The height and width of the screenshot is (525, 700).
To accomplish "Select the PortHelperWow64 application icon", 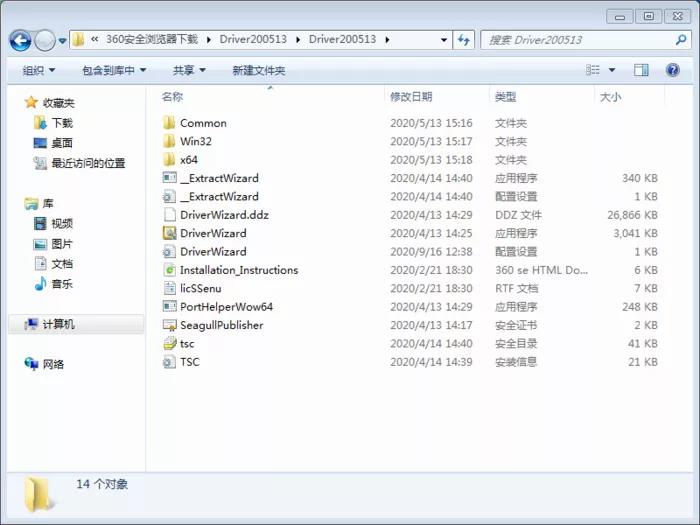I will 169,306.
